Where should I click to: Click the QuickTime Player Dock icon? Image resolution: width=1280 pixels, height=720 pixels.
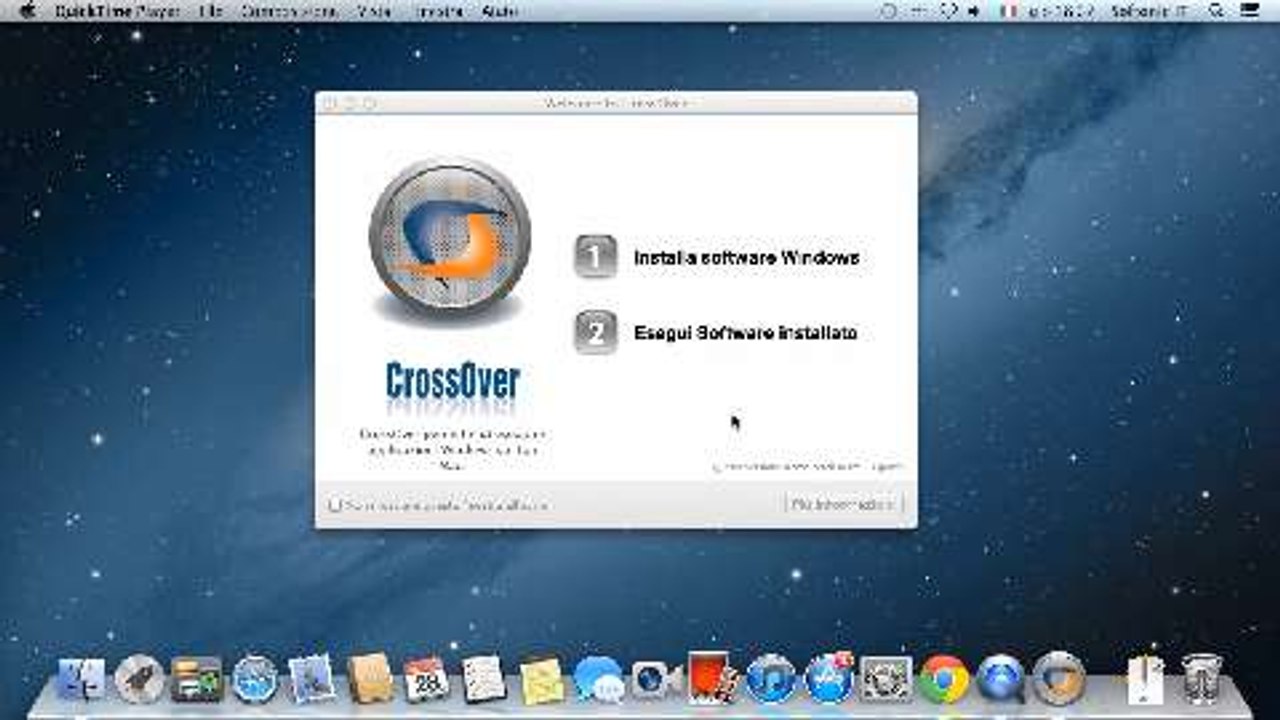tap(1001, 680)
